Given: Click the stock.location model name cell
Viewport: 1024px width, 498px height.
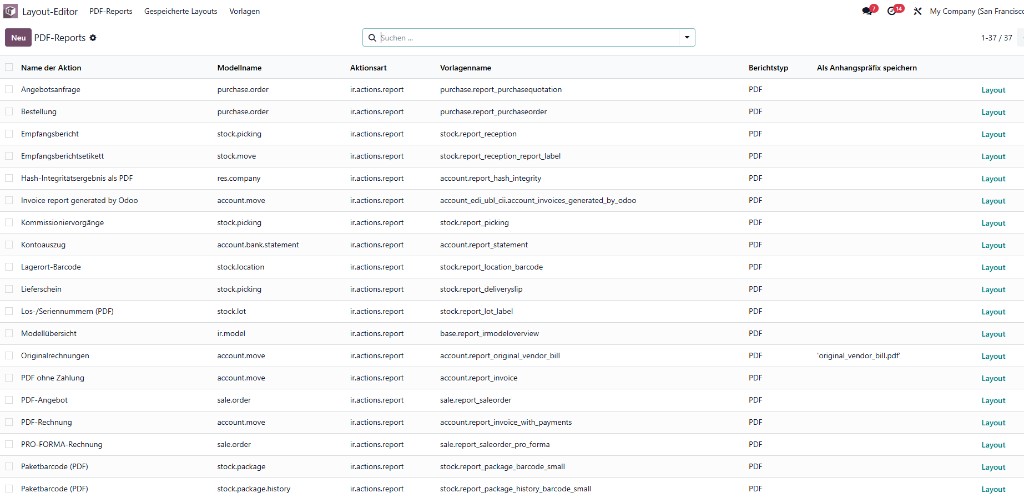Looking at the screenshot, I should click(x=240, y=267).
